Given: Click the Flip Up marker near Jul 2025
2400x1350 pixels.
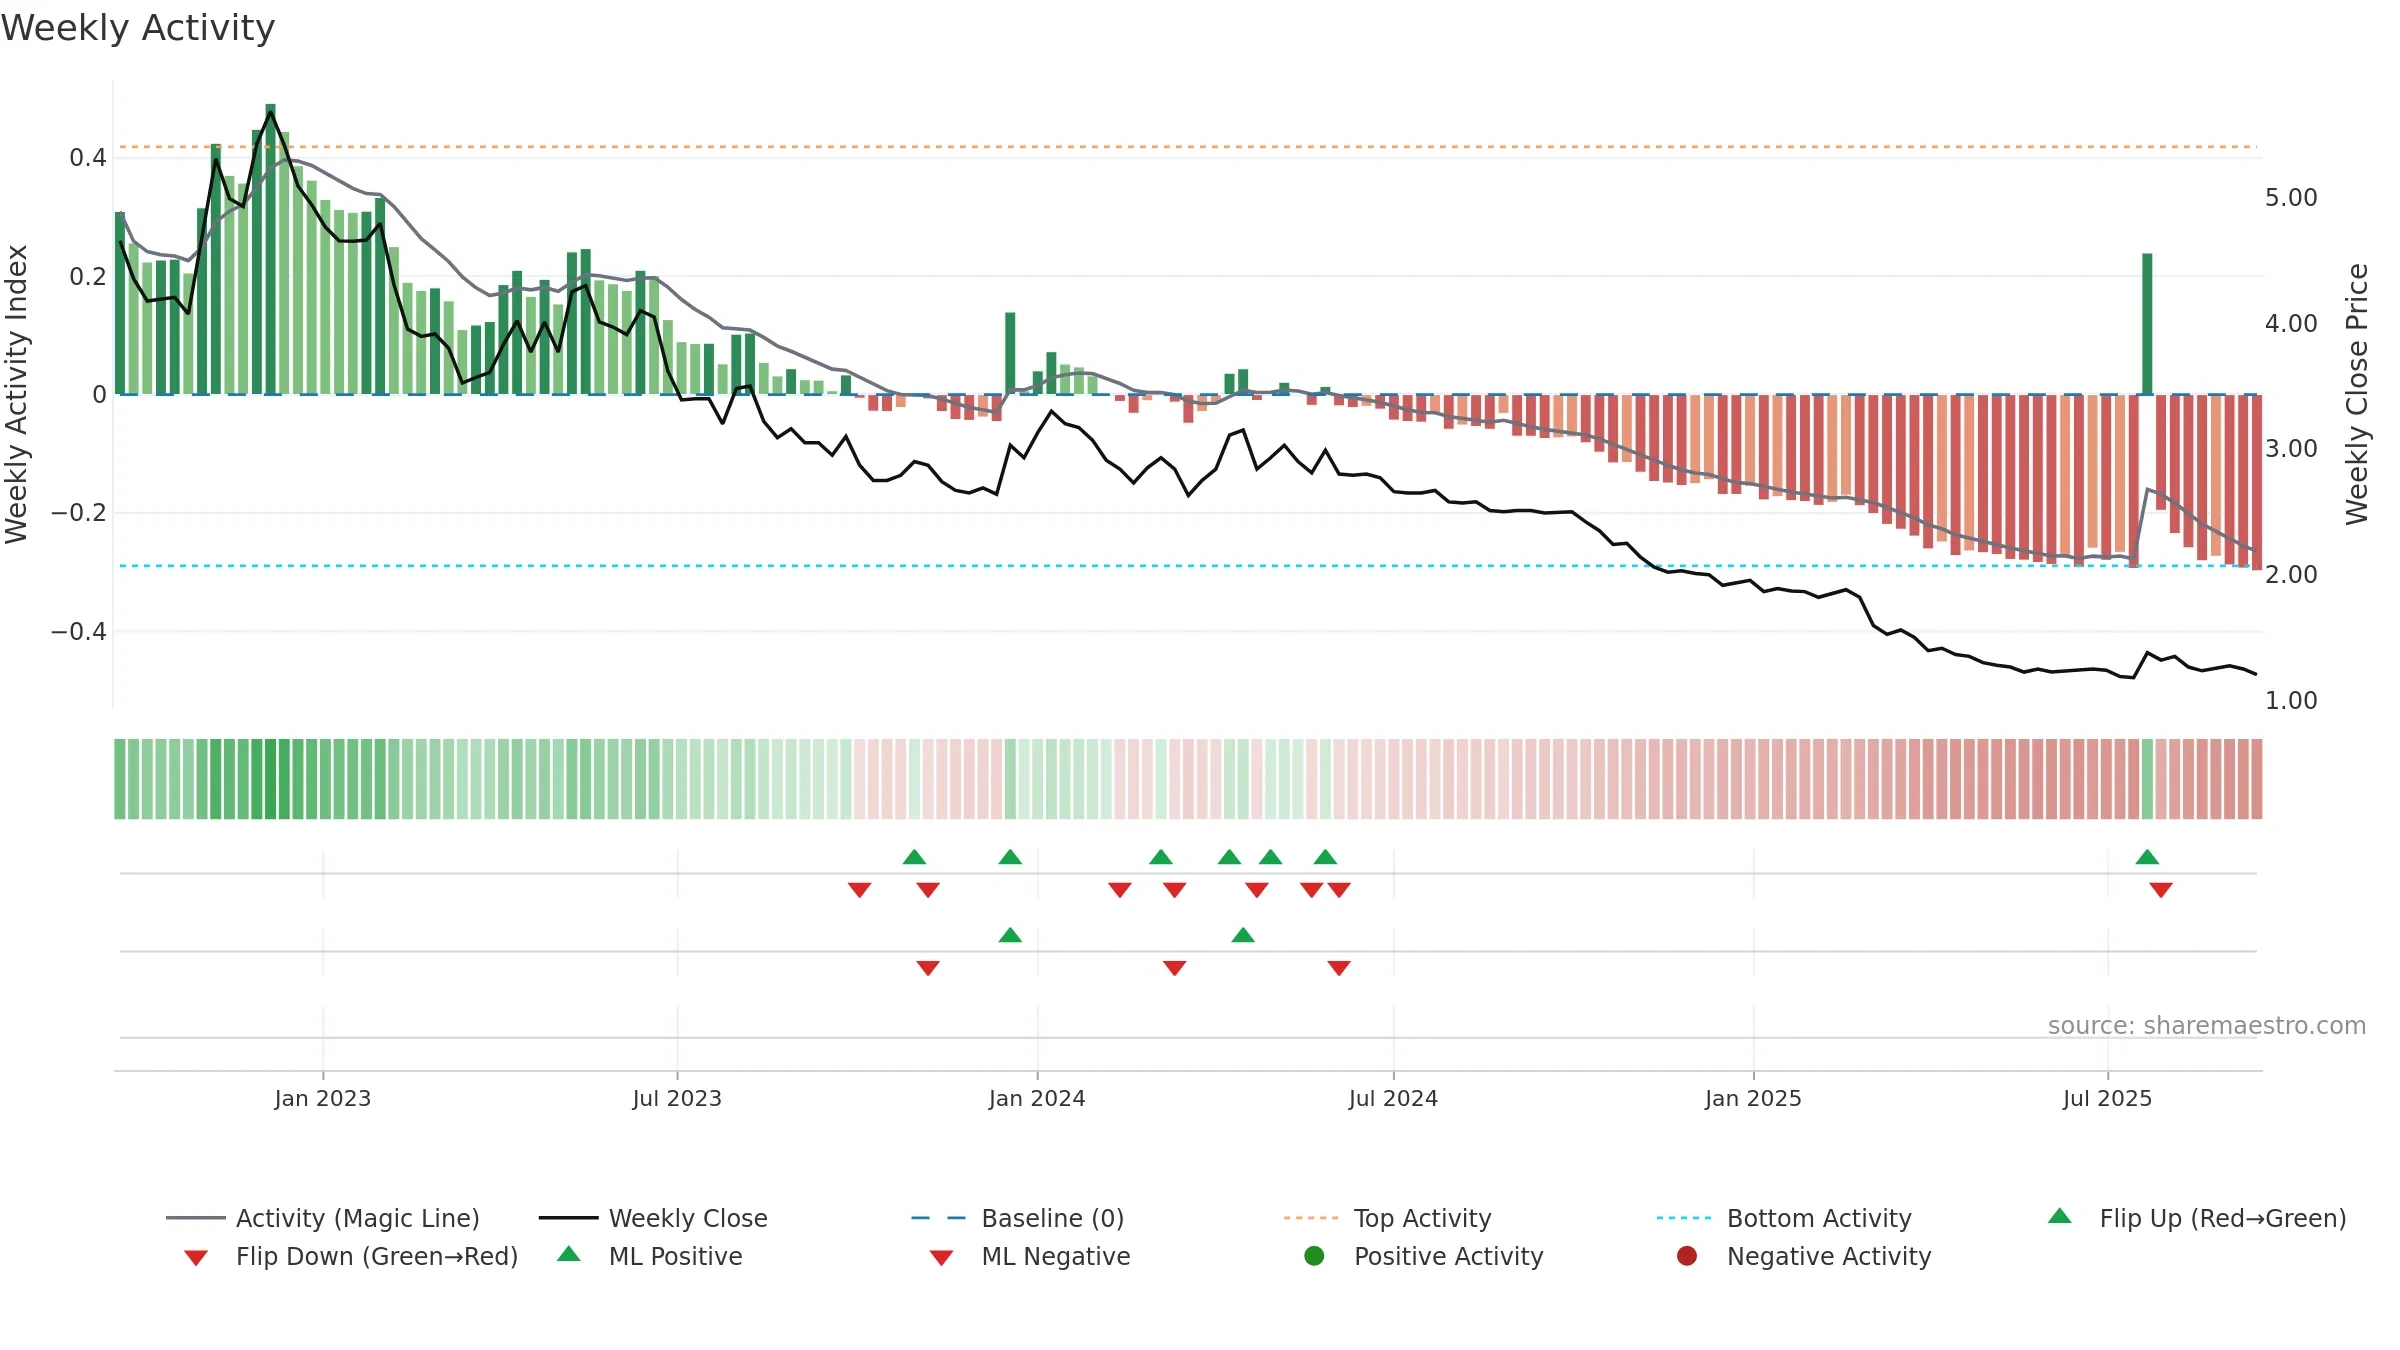Looking at the screenshot, I should point(2147,857).
